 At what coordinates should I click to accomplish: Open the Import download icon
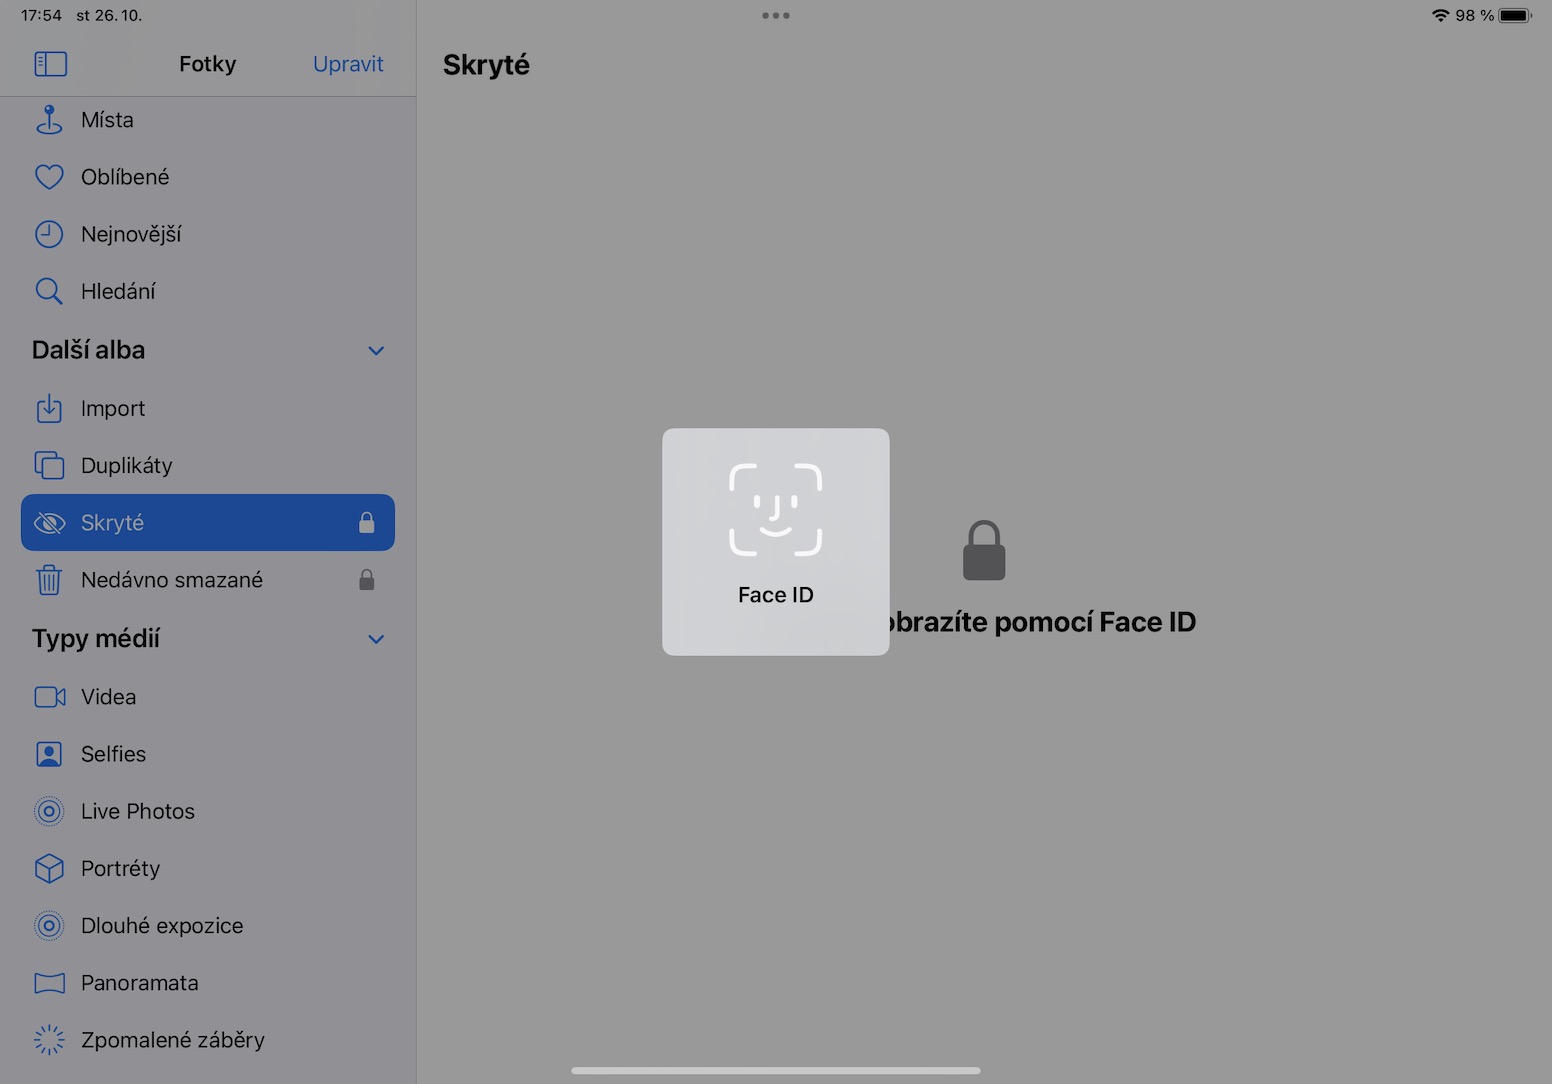(49, 408)
